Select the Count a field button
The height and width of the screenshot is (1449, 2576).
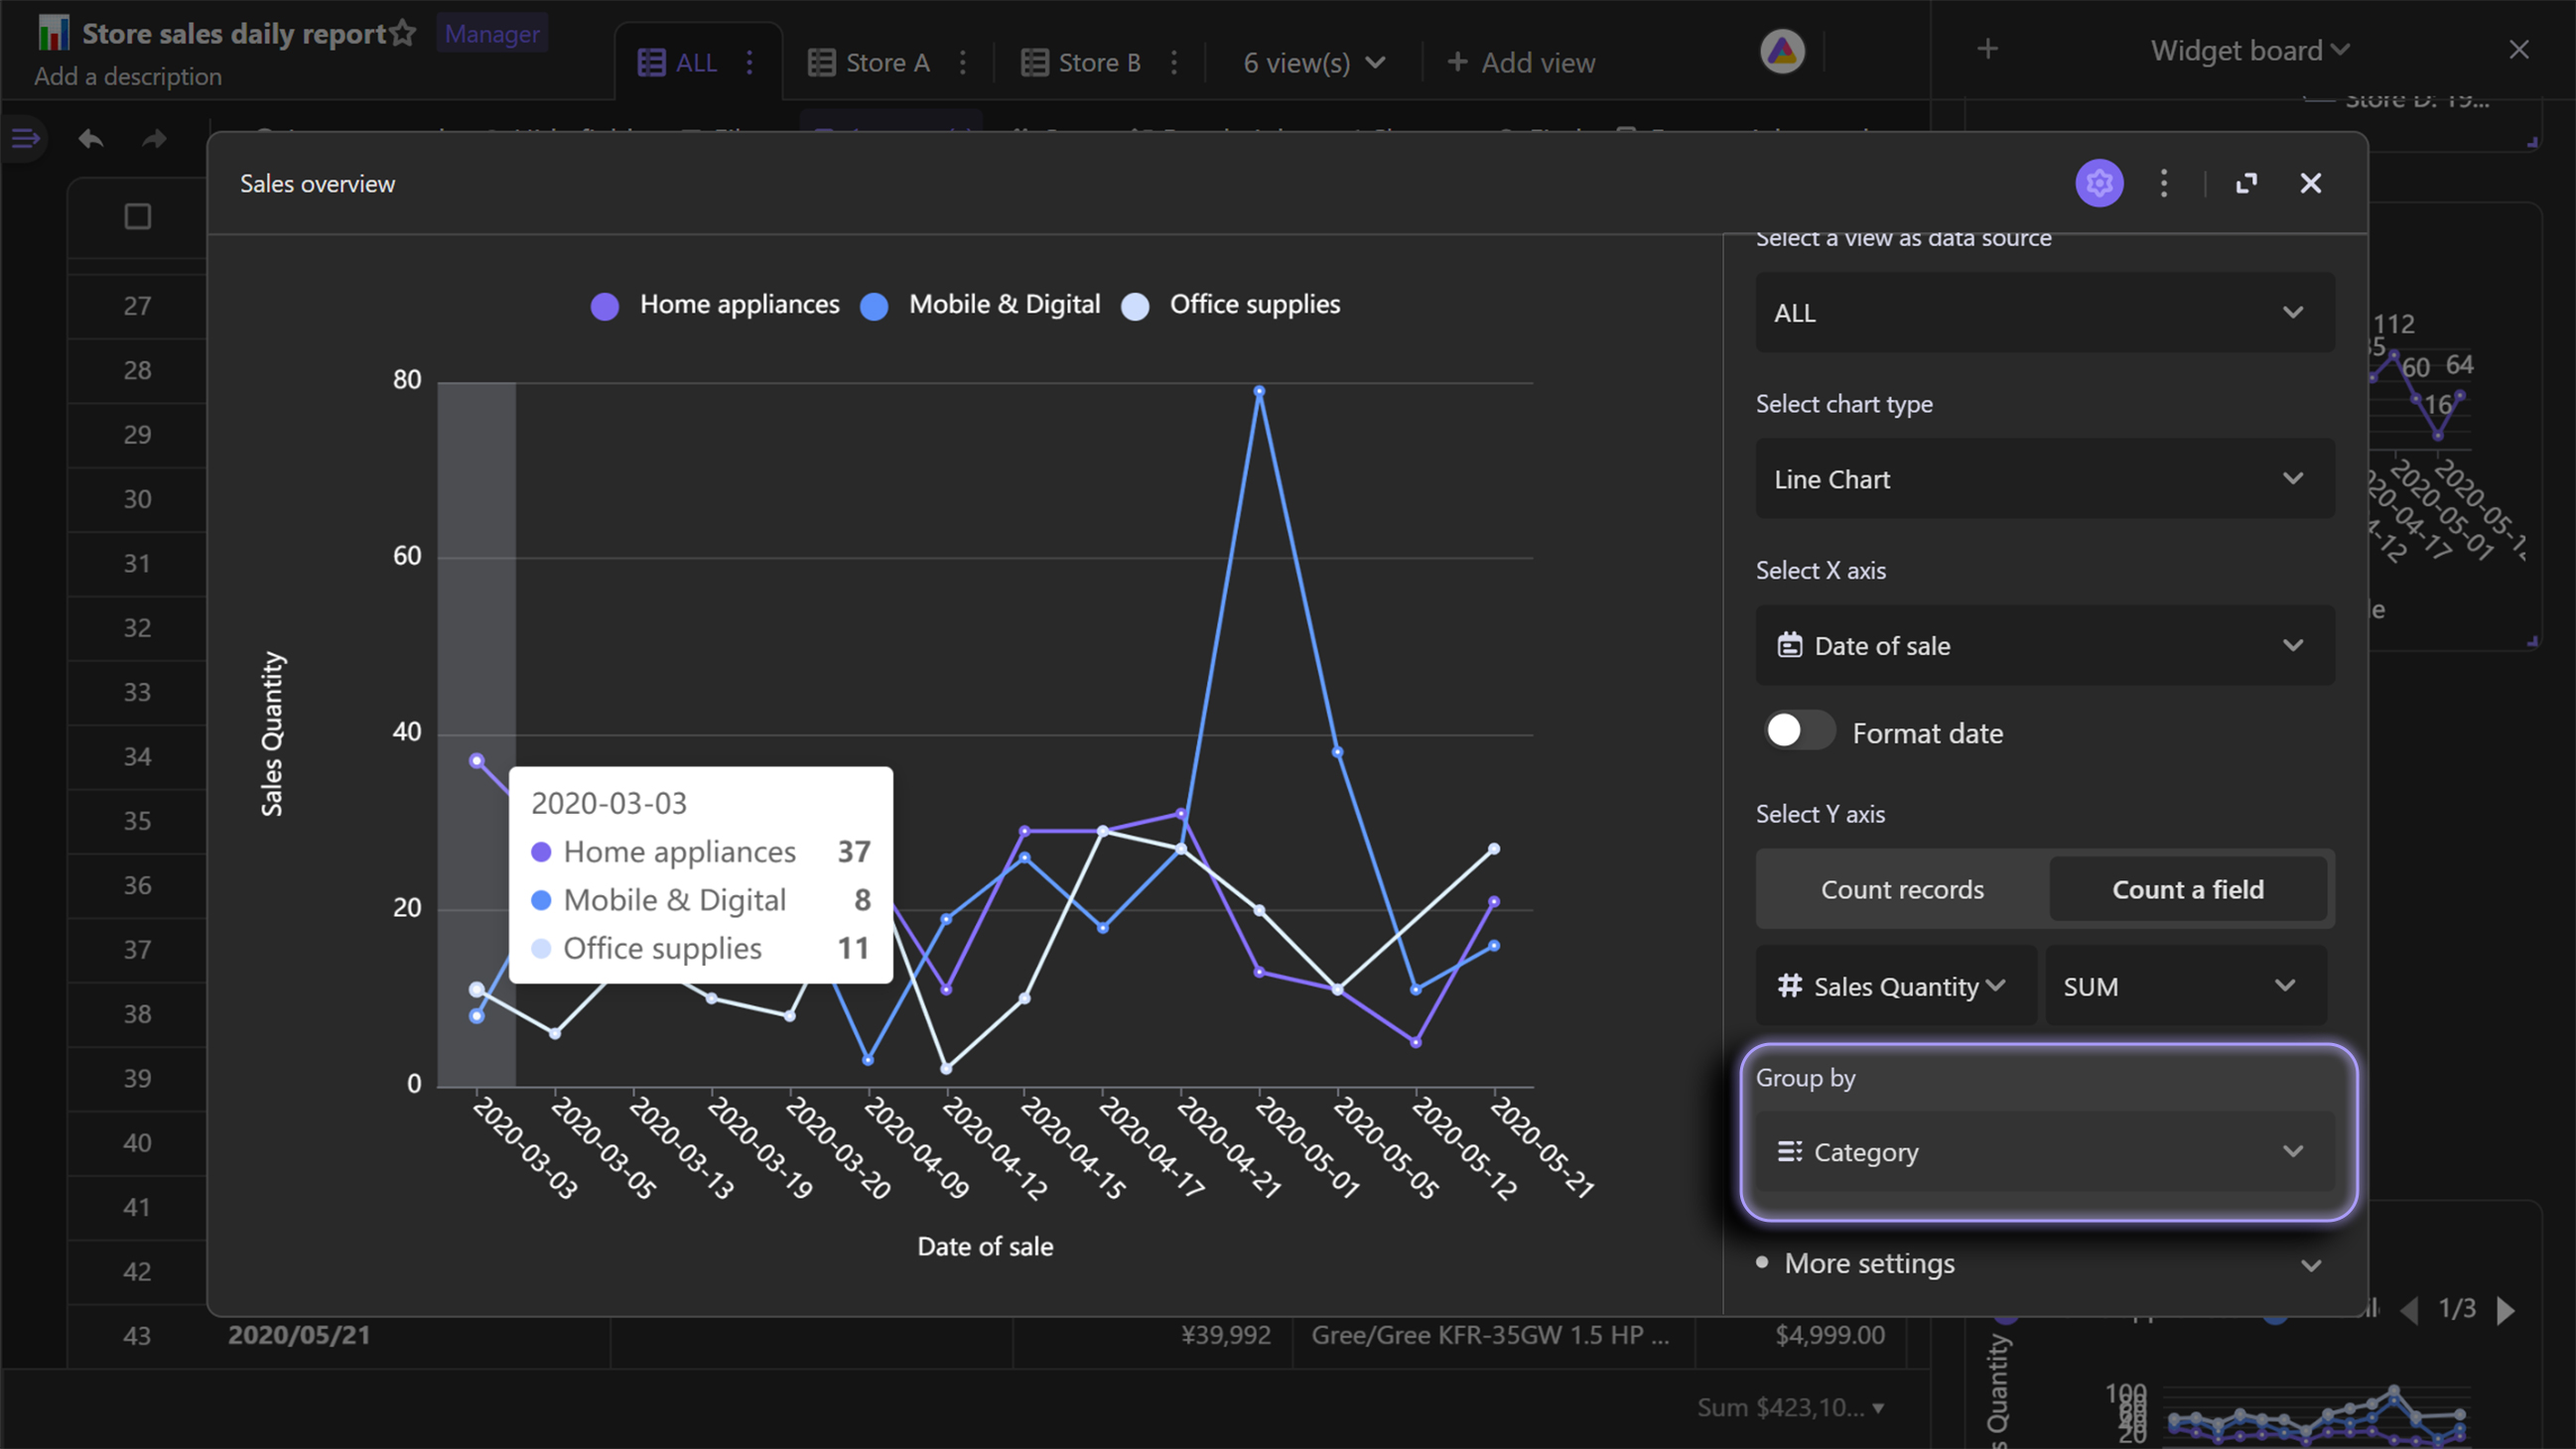(2187, 888)
